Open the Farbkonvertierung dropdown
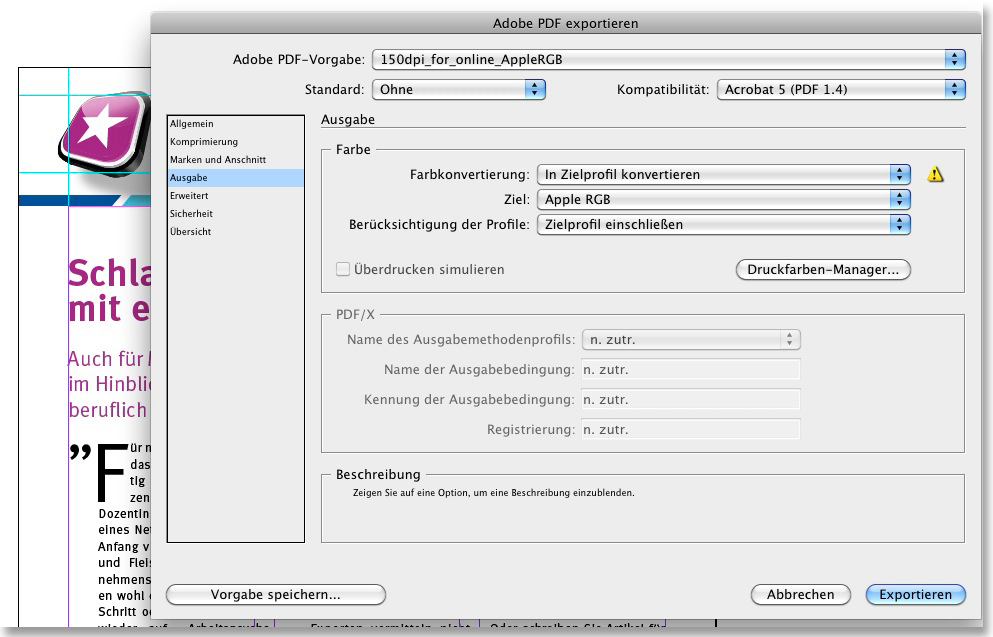Viewport: 993px width, 637px height. 724,174
